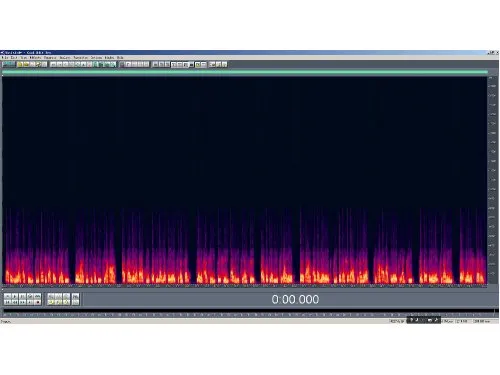Zoom in horizontally on the waveform
Screen dimensions: 500x375
click(51, 296)
